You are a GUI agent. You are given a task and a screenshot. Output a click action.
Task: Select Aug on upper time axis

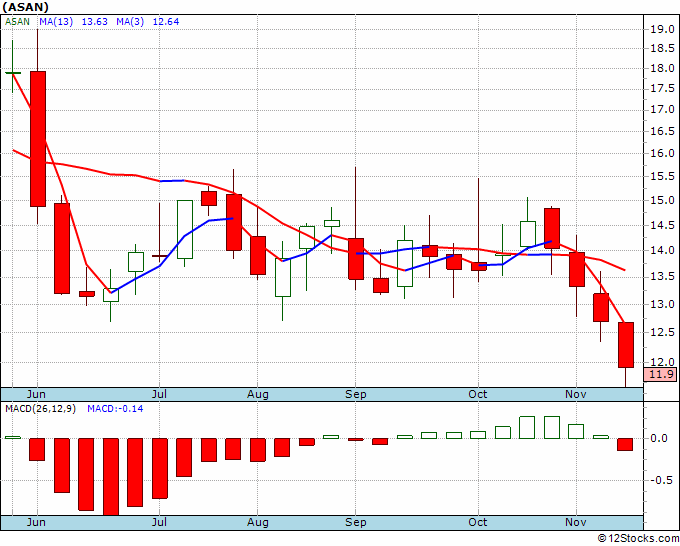(x=258, y=394)
